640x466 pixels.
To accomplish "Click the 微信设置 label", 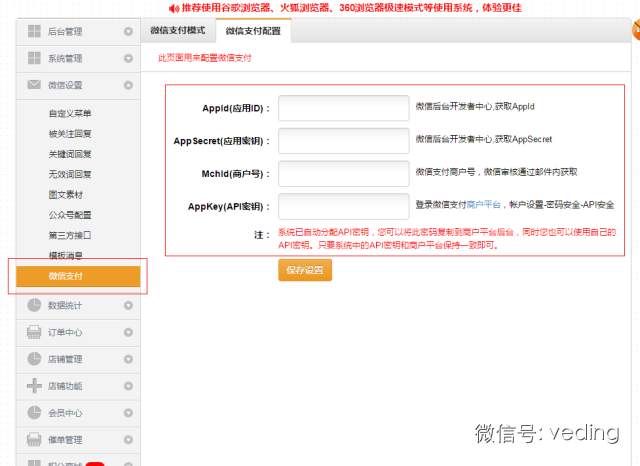I will point(65,85).
